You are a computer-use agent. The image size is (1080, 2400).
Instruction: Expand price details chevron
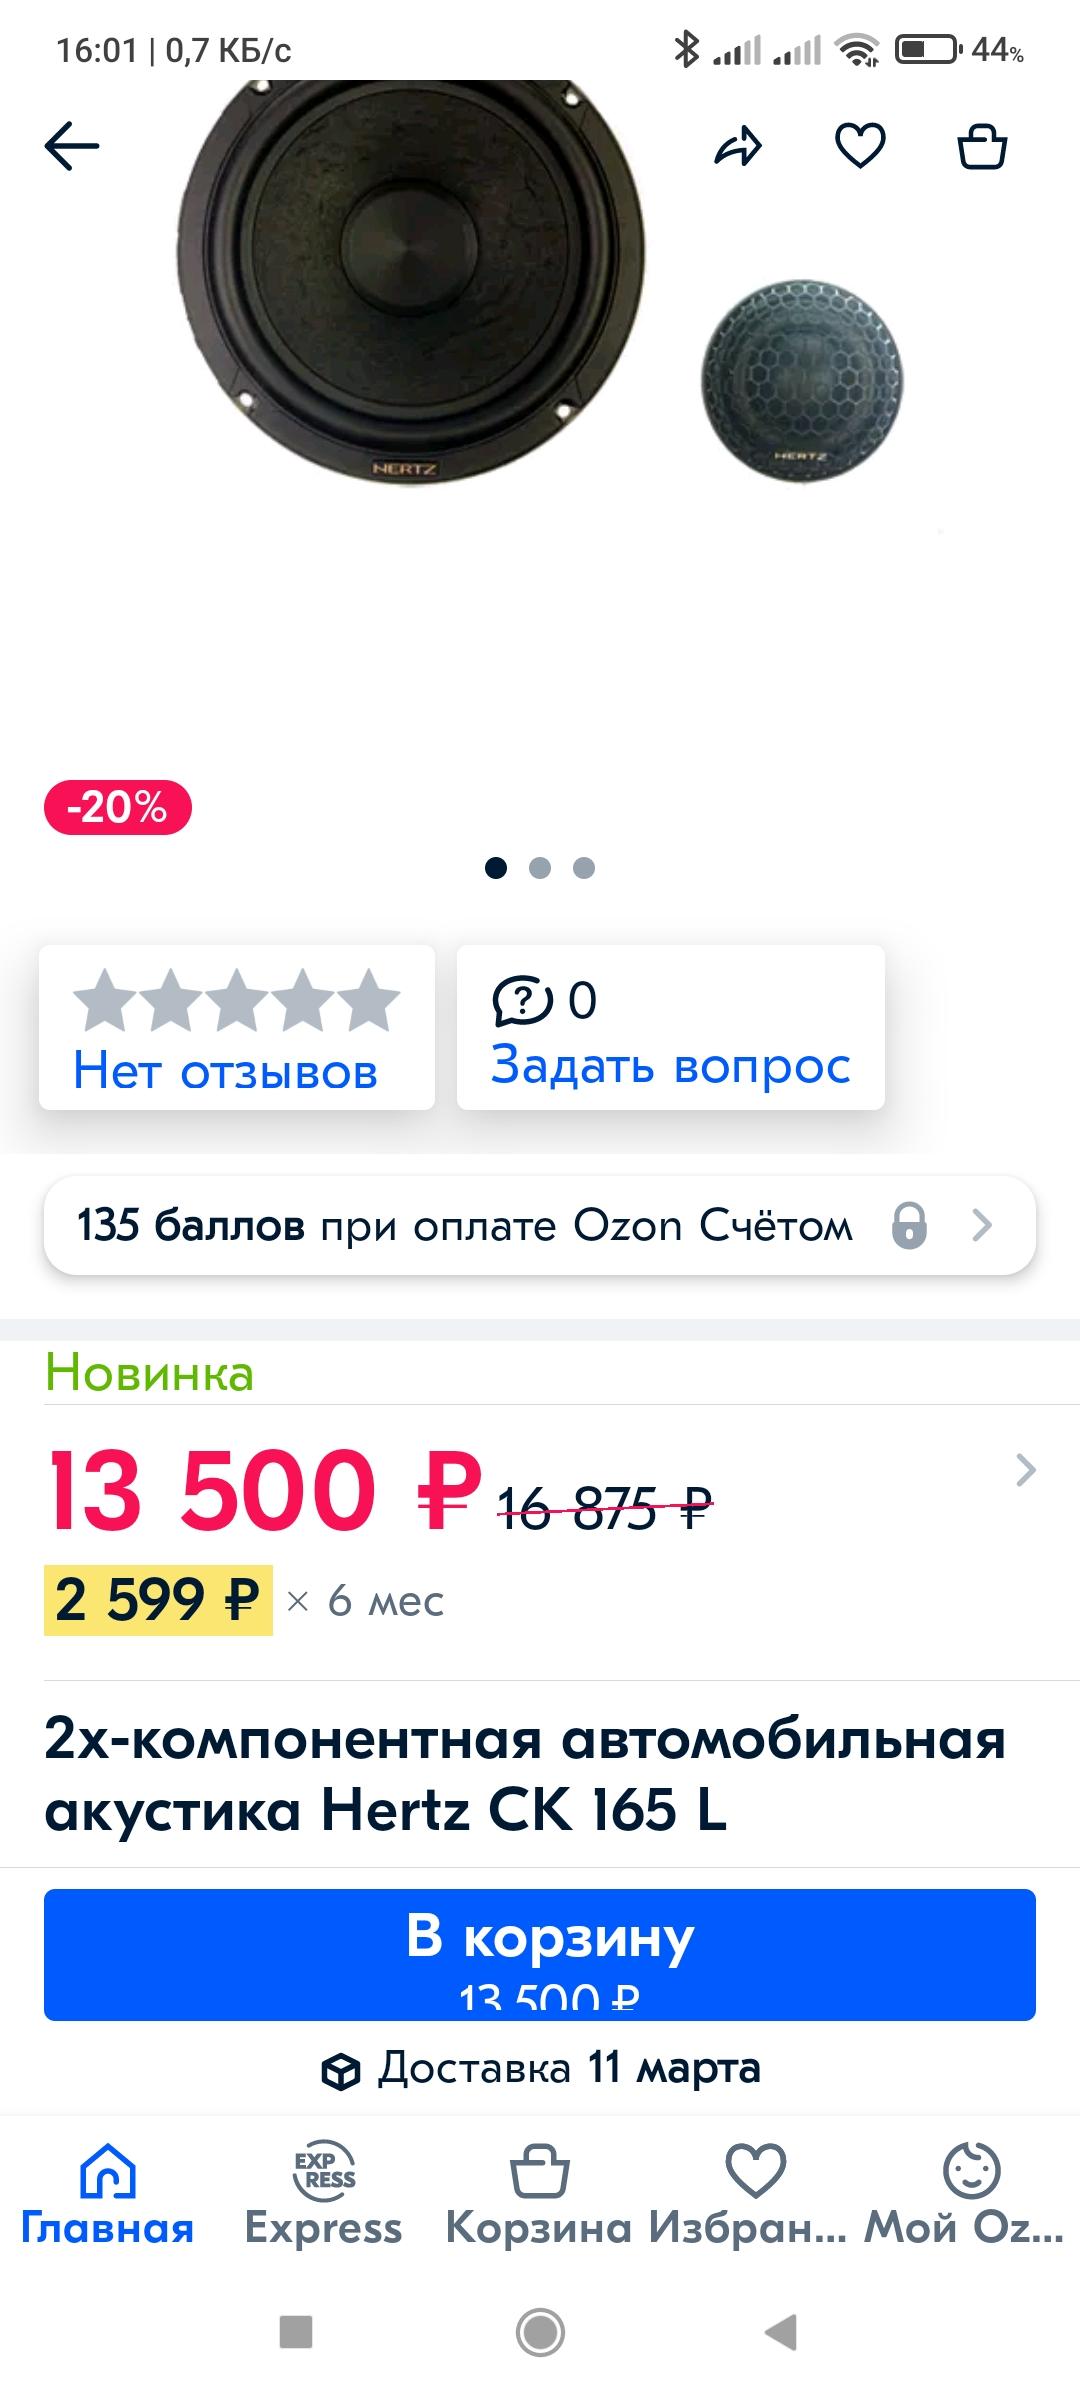(1025, 1470)
